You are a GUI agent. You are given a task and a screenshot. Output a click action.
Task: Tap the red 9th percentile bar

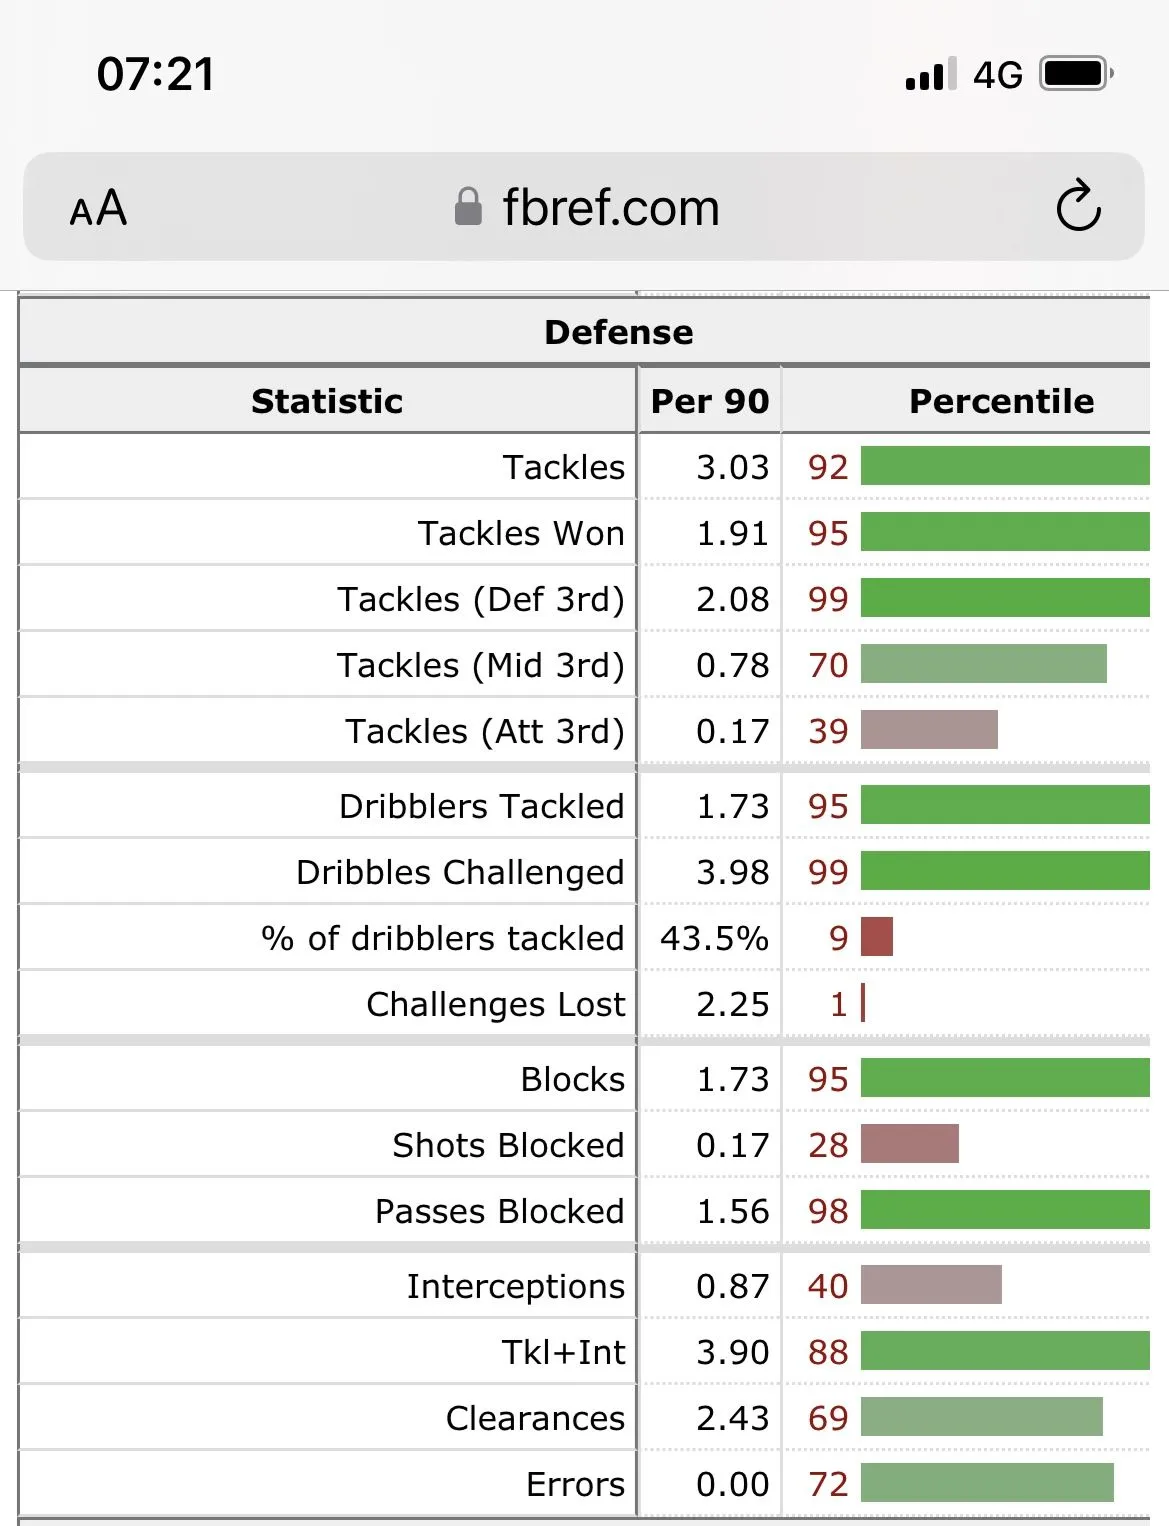coord(877,937)
